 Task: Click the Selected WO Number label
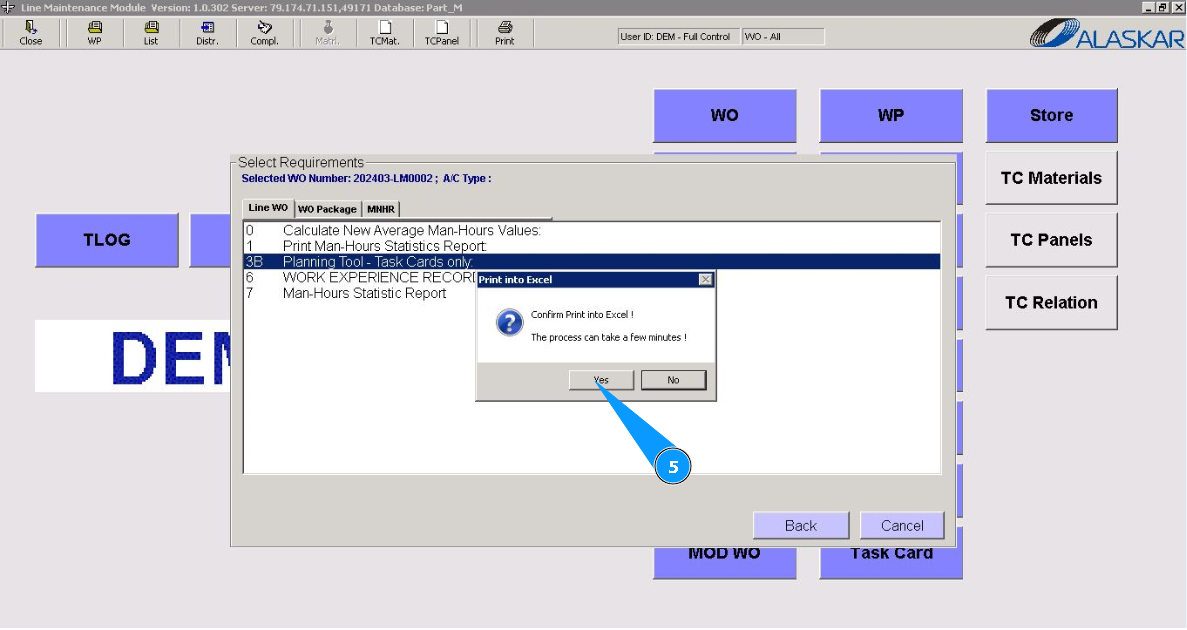pyautogui.click(x=366, y=179)
